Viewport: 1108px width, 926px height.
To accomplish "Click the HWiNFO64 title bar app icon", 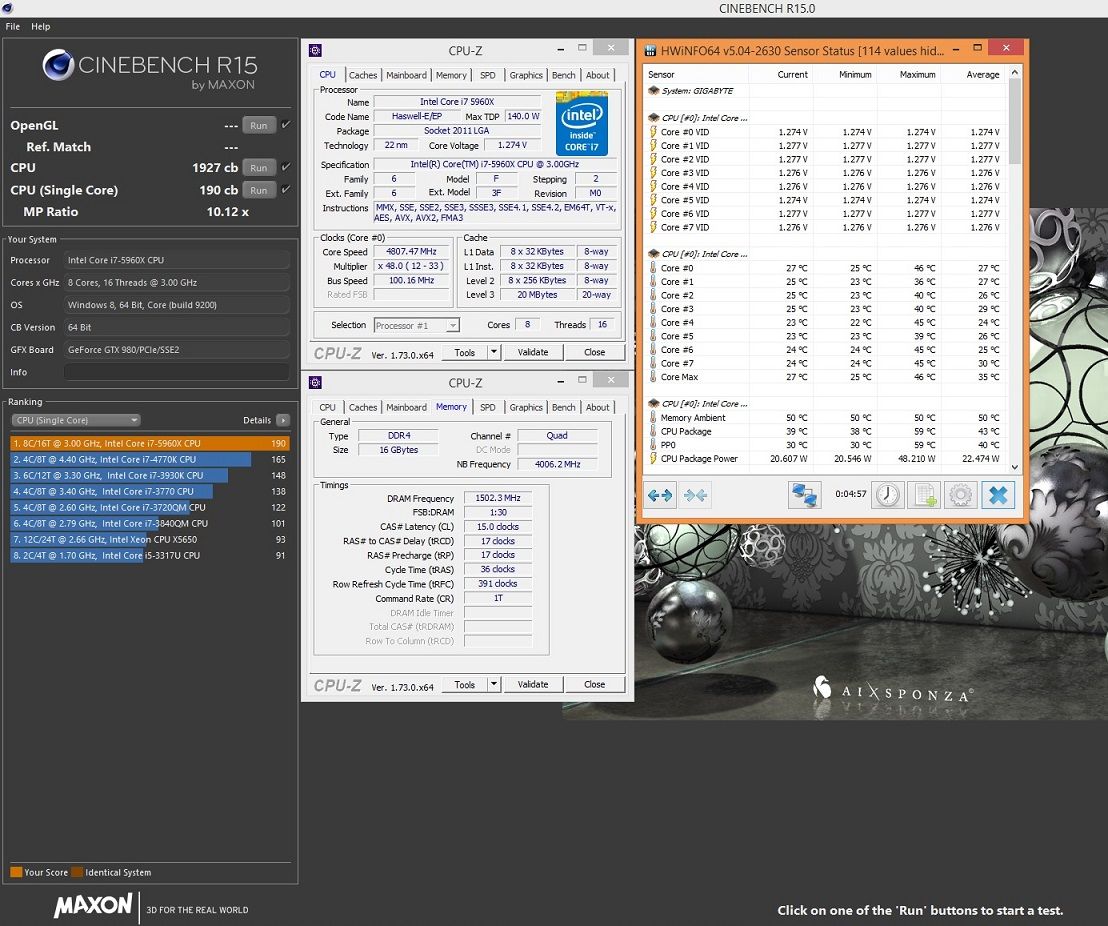I will tap(650, 50).
